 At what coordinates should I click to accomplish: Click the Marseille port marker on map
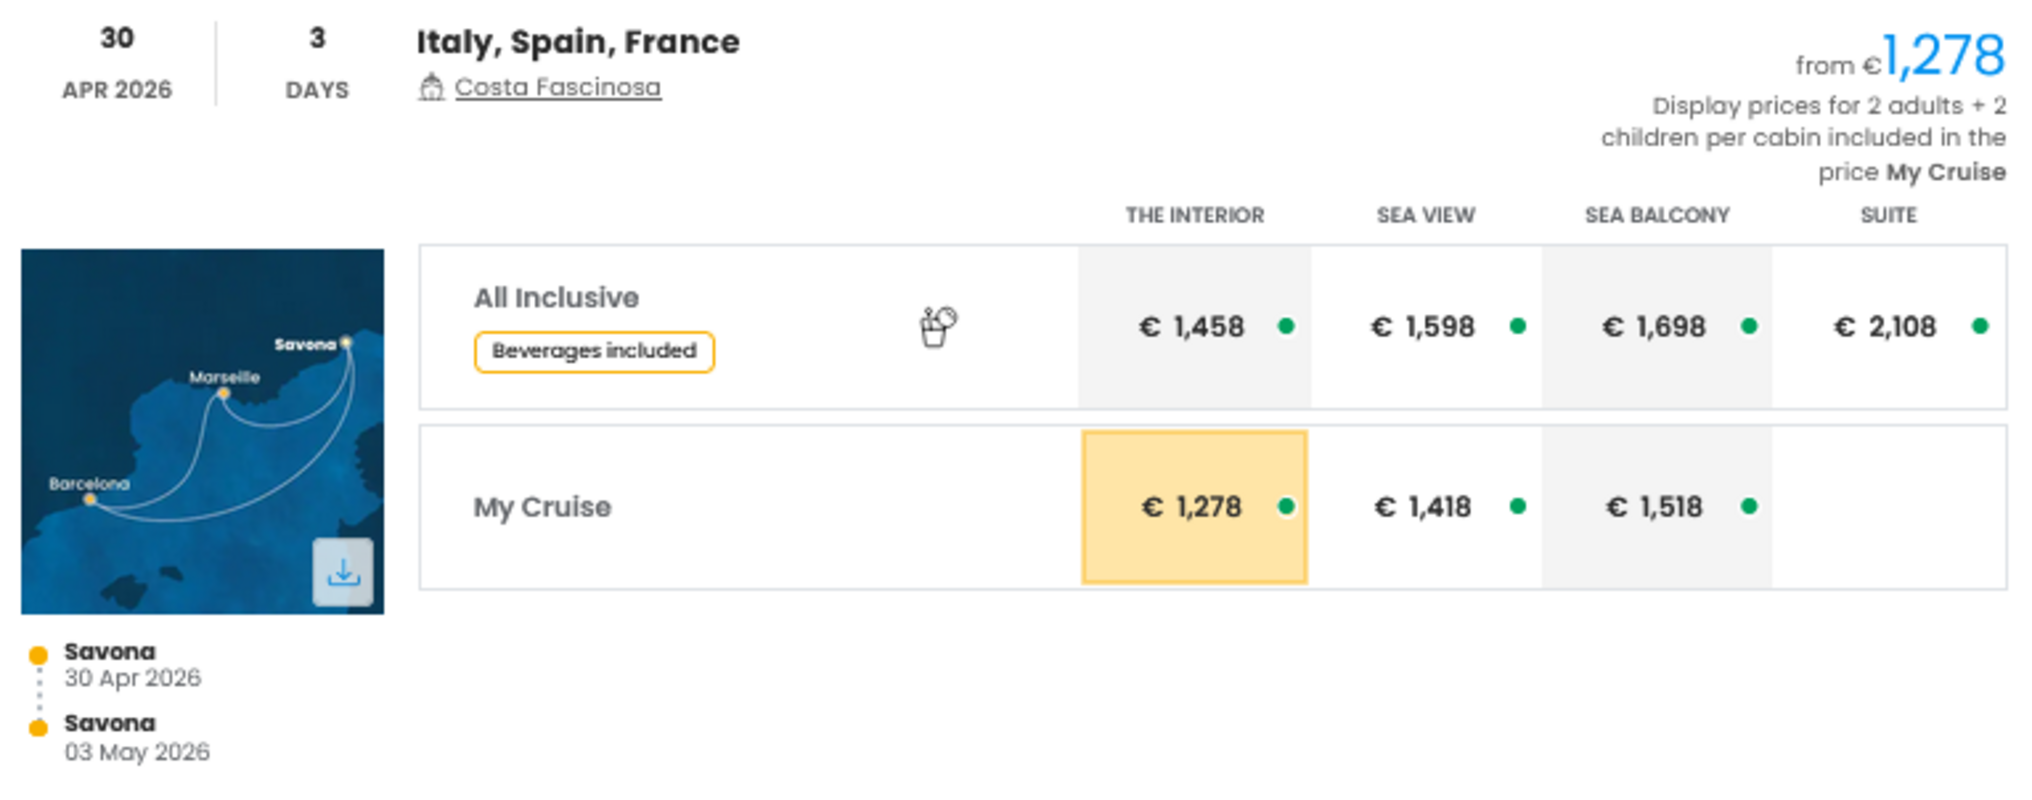tap(224, 394)
